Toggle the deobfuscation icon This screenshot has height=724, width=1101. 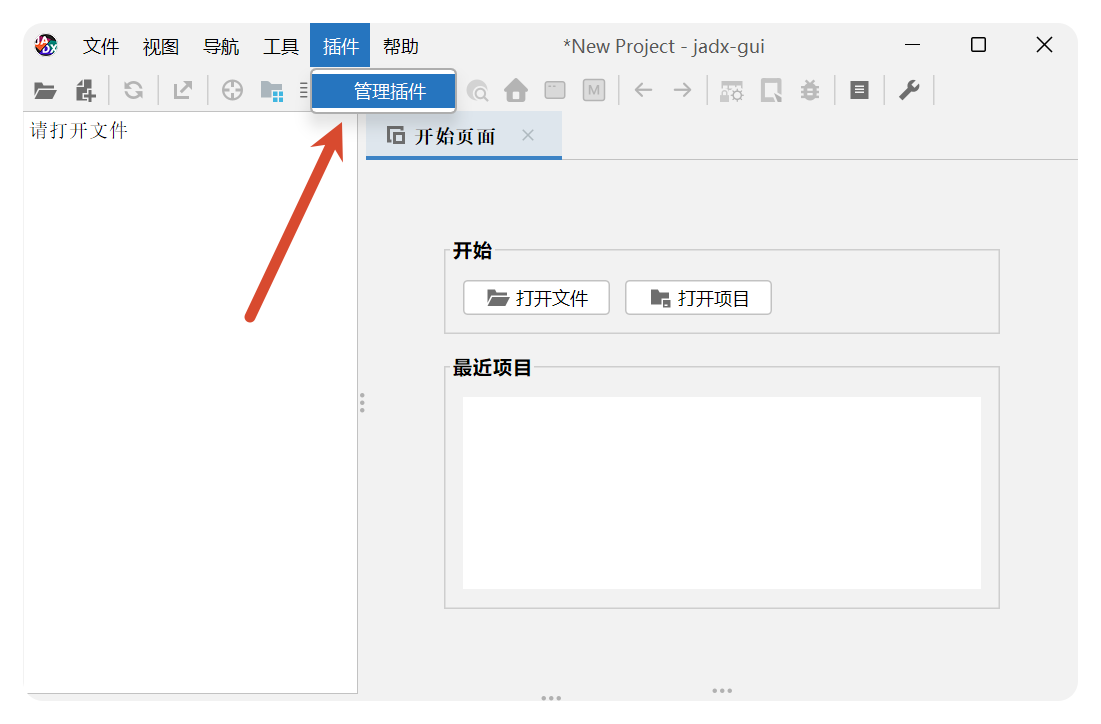click(732, 91)
